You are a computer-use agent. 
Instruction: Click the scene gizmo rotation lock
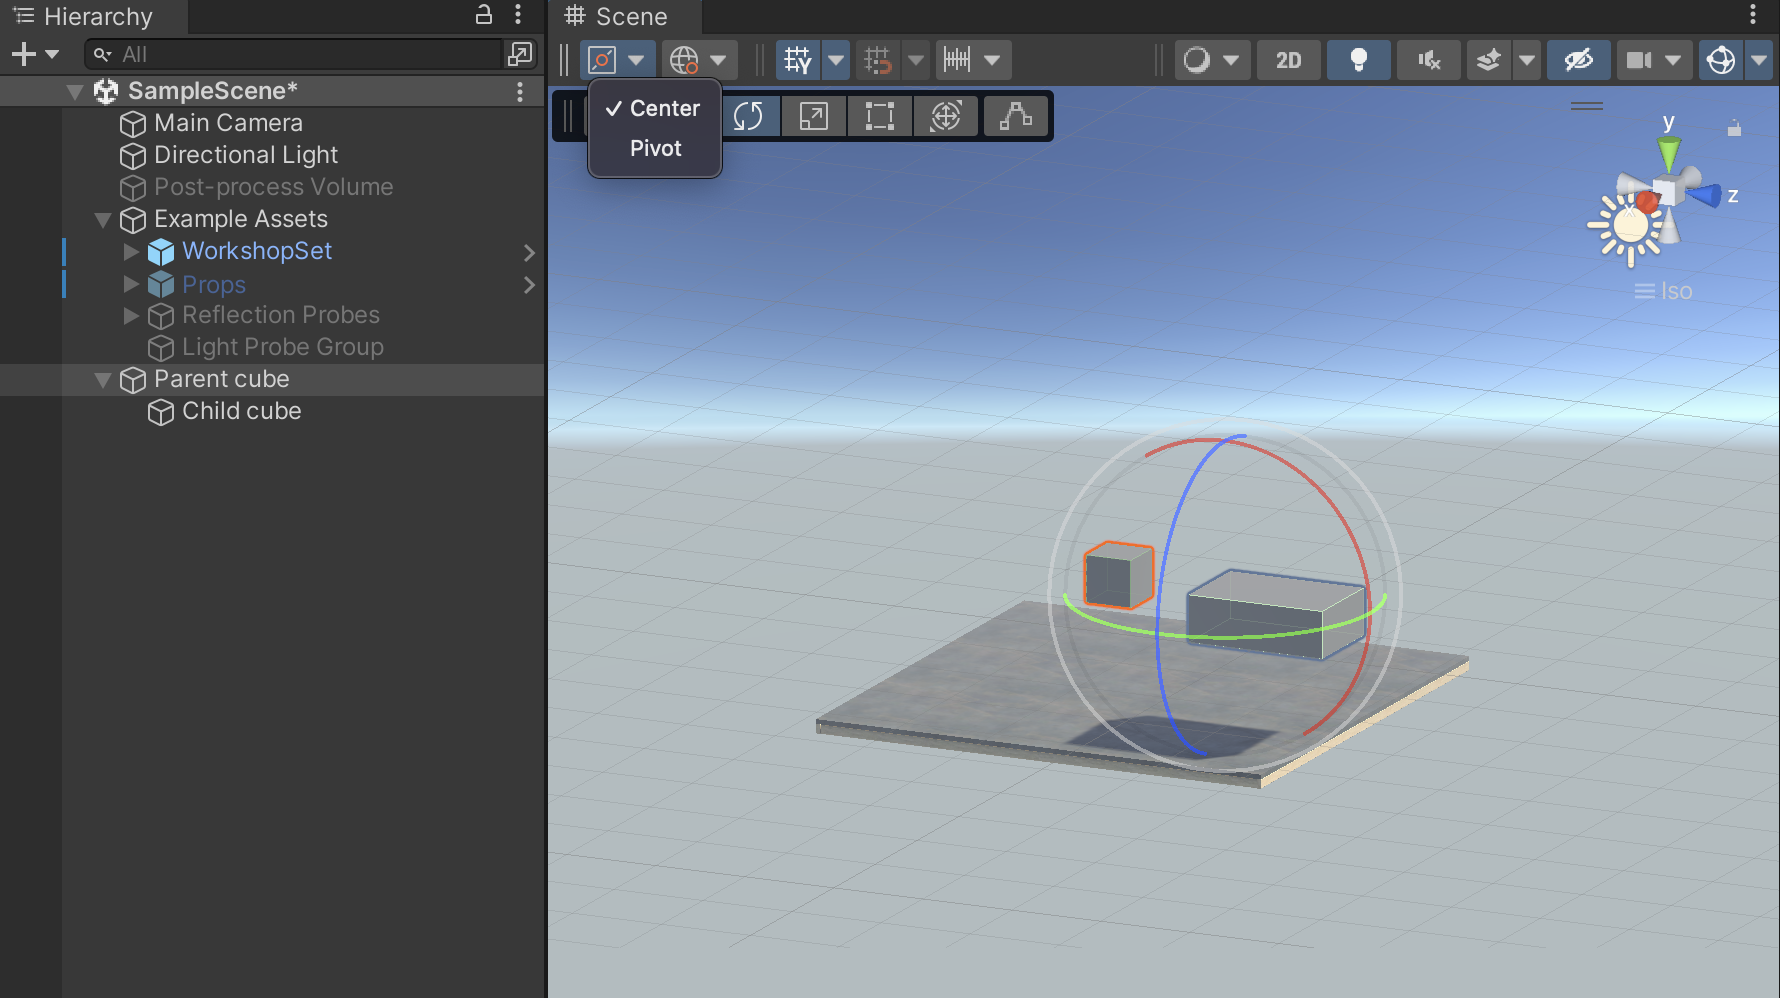click(1734, 128)
